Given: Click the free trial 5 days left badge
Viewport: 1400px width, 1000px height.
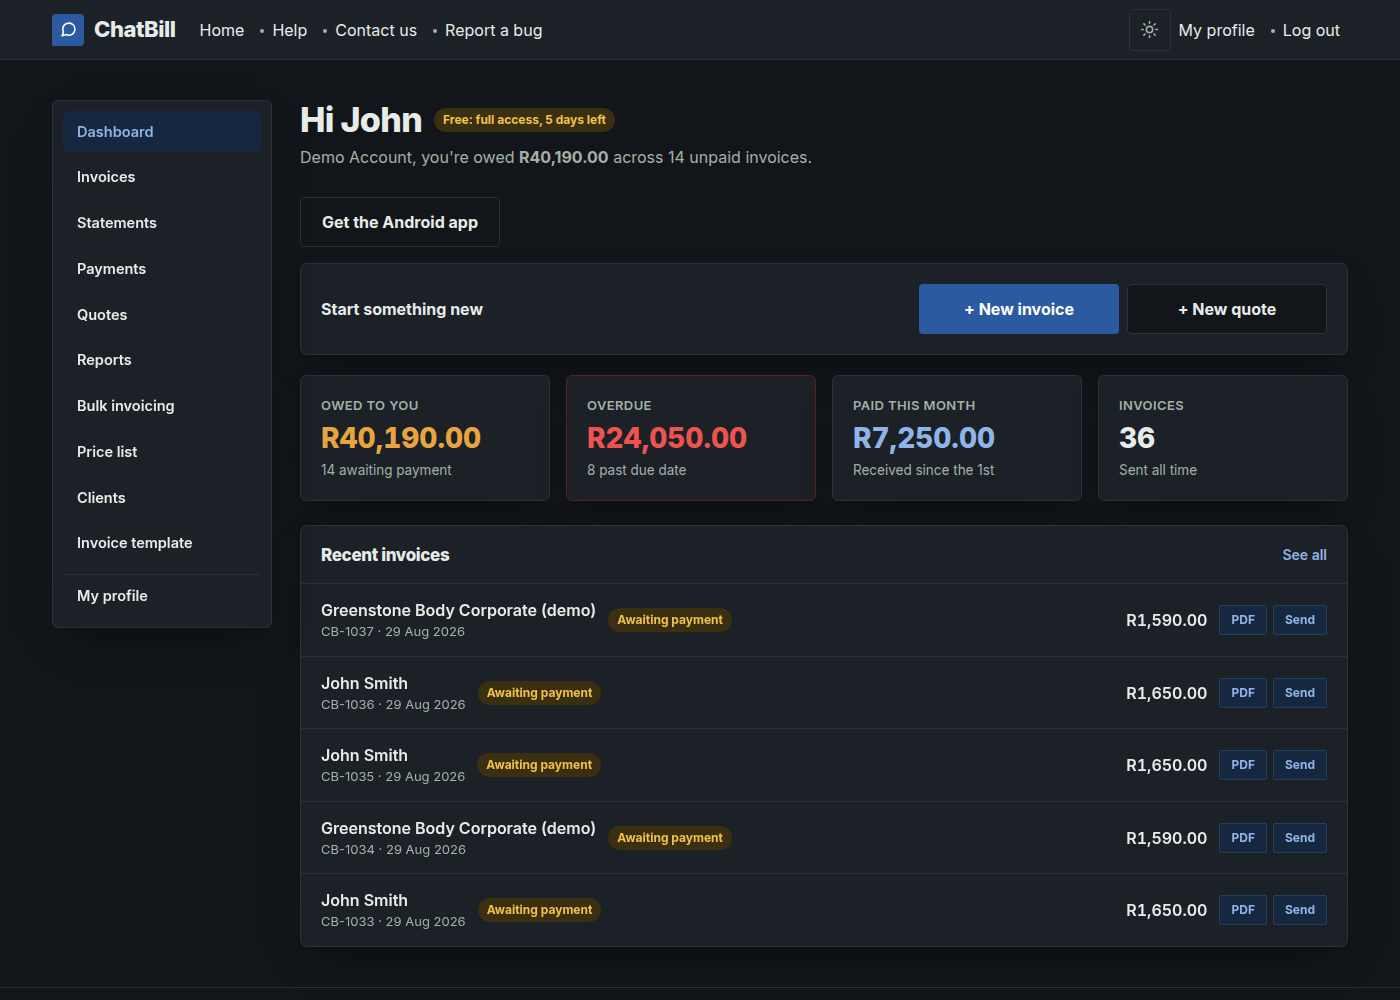Looking at the screenshot, I should pyautogui.click(x=524, y=120).
